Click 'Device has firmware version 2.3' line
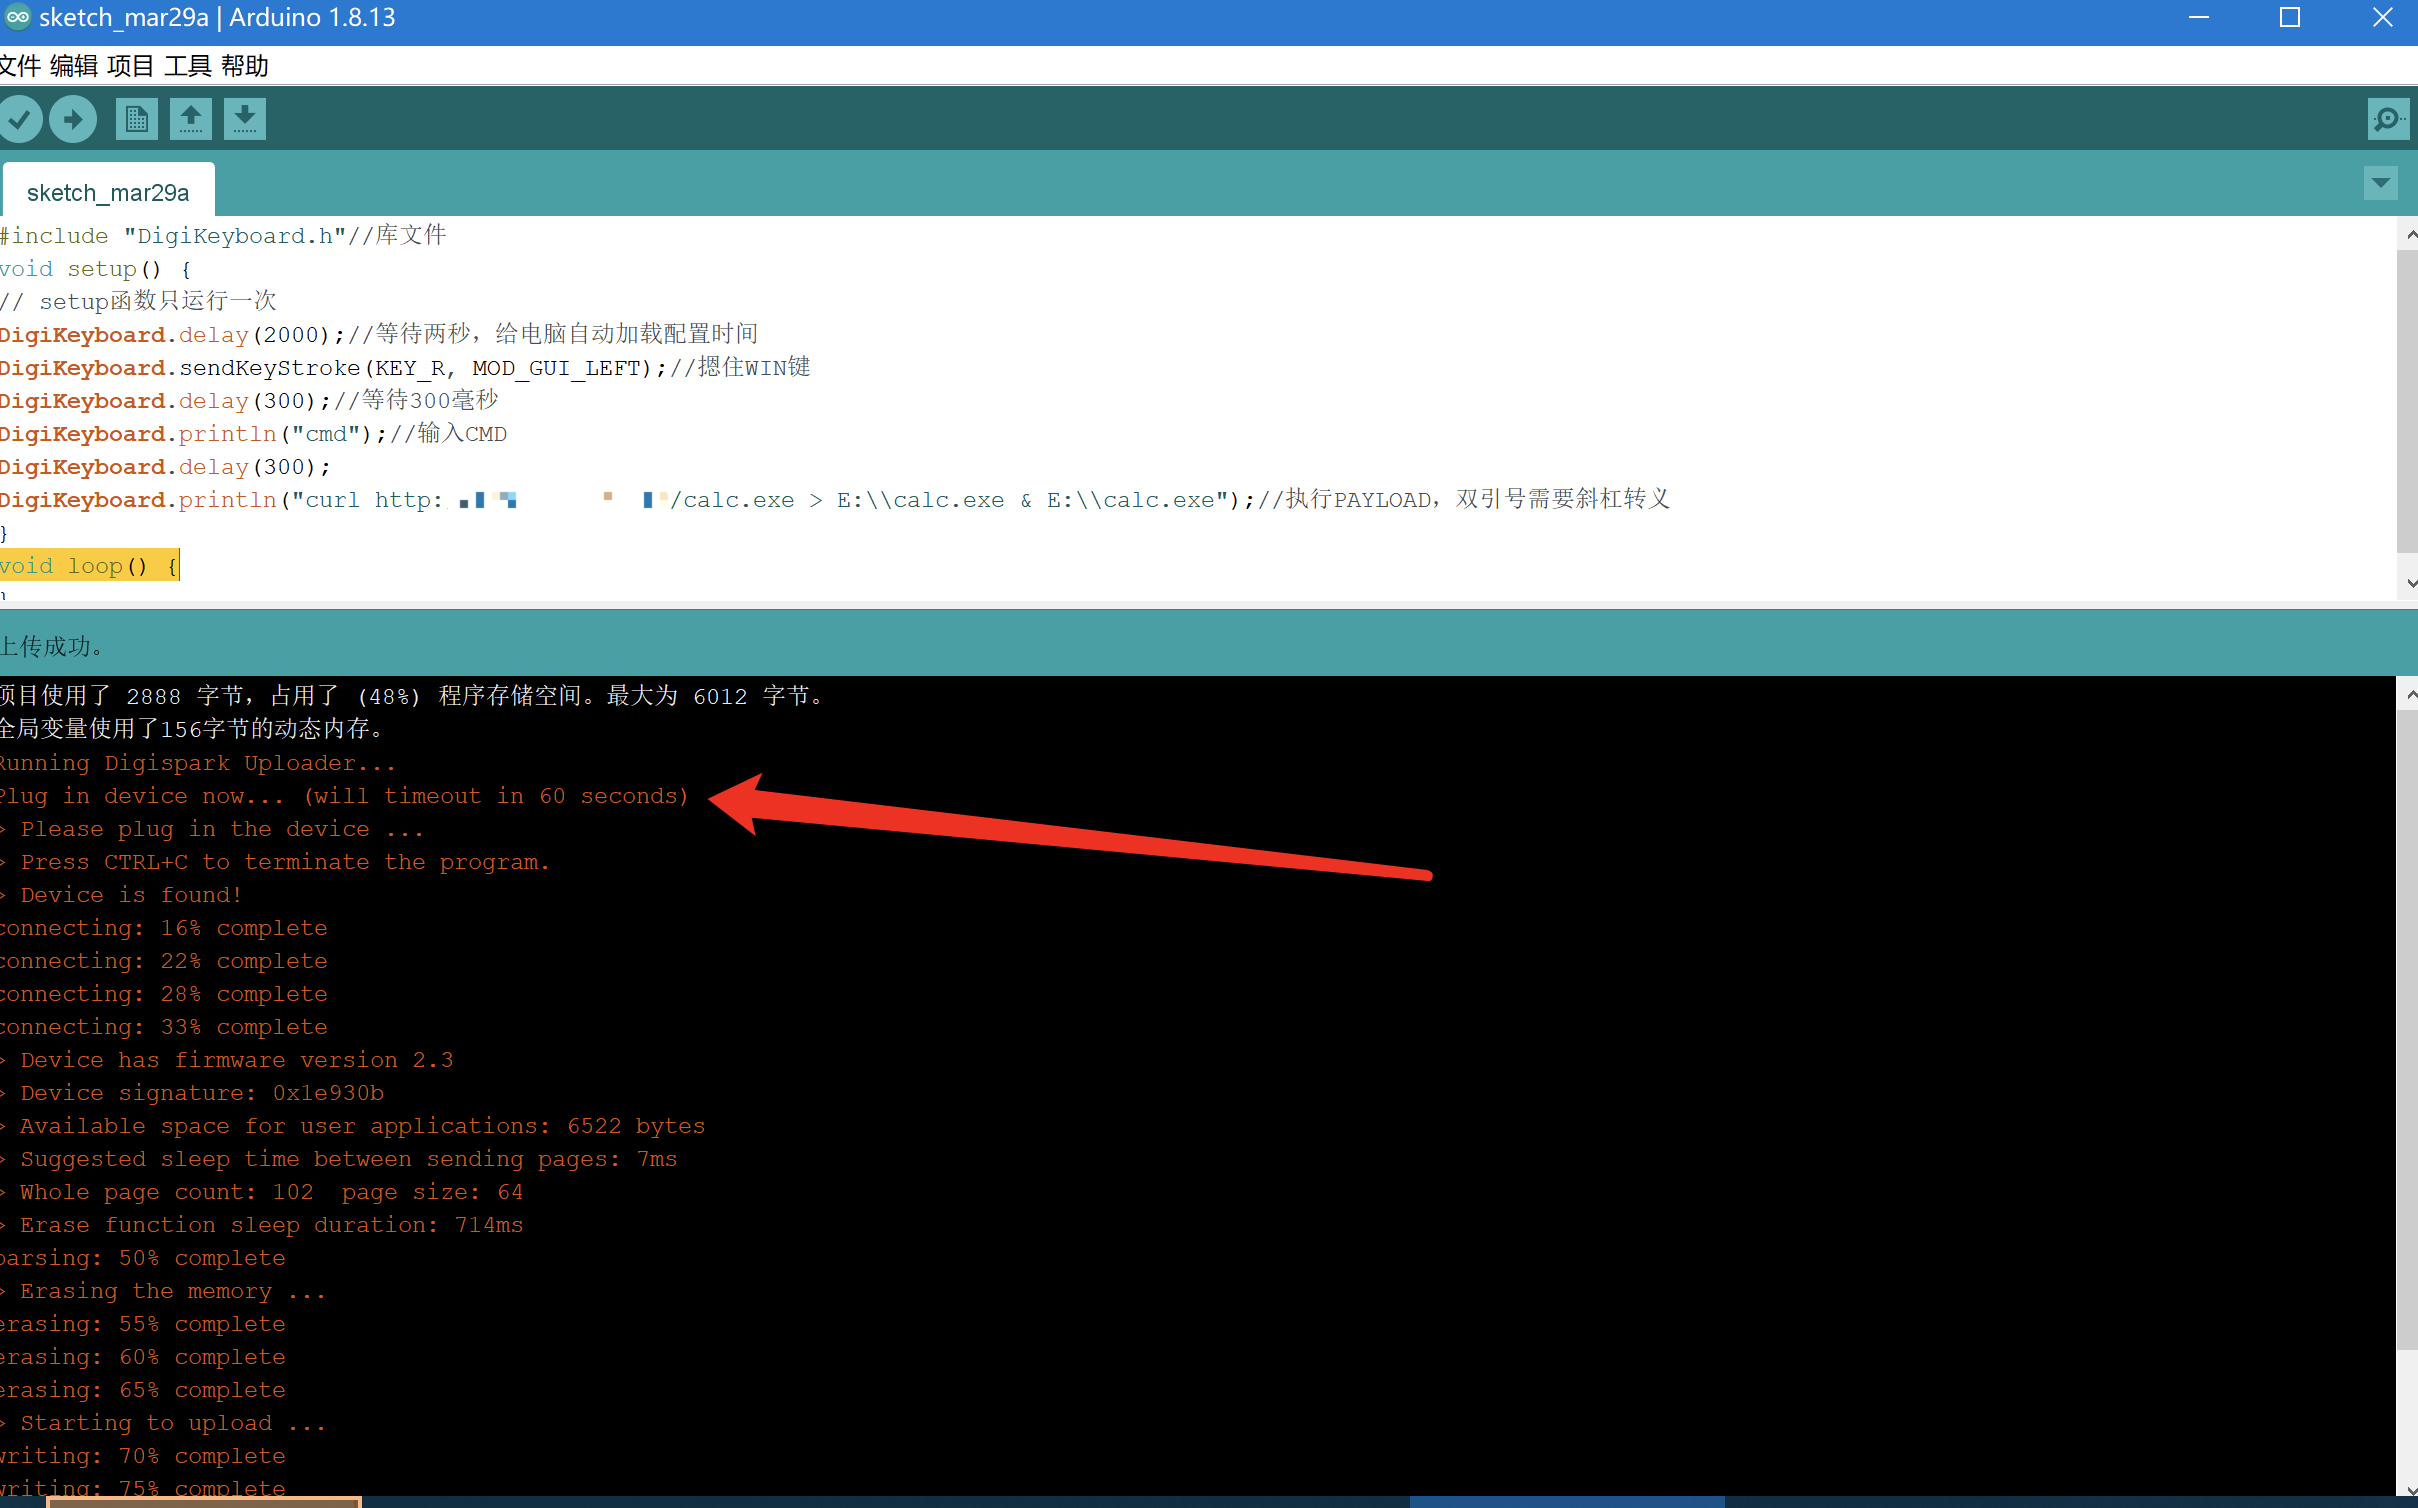The height and width of the screenshot is (1508, 2418). tap(227, 1060)
